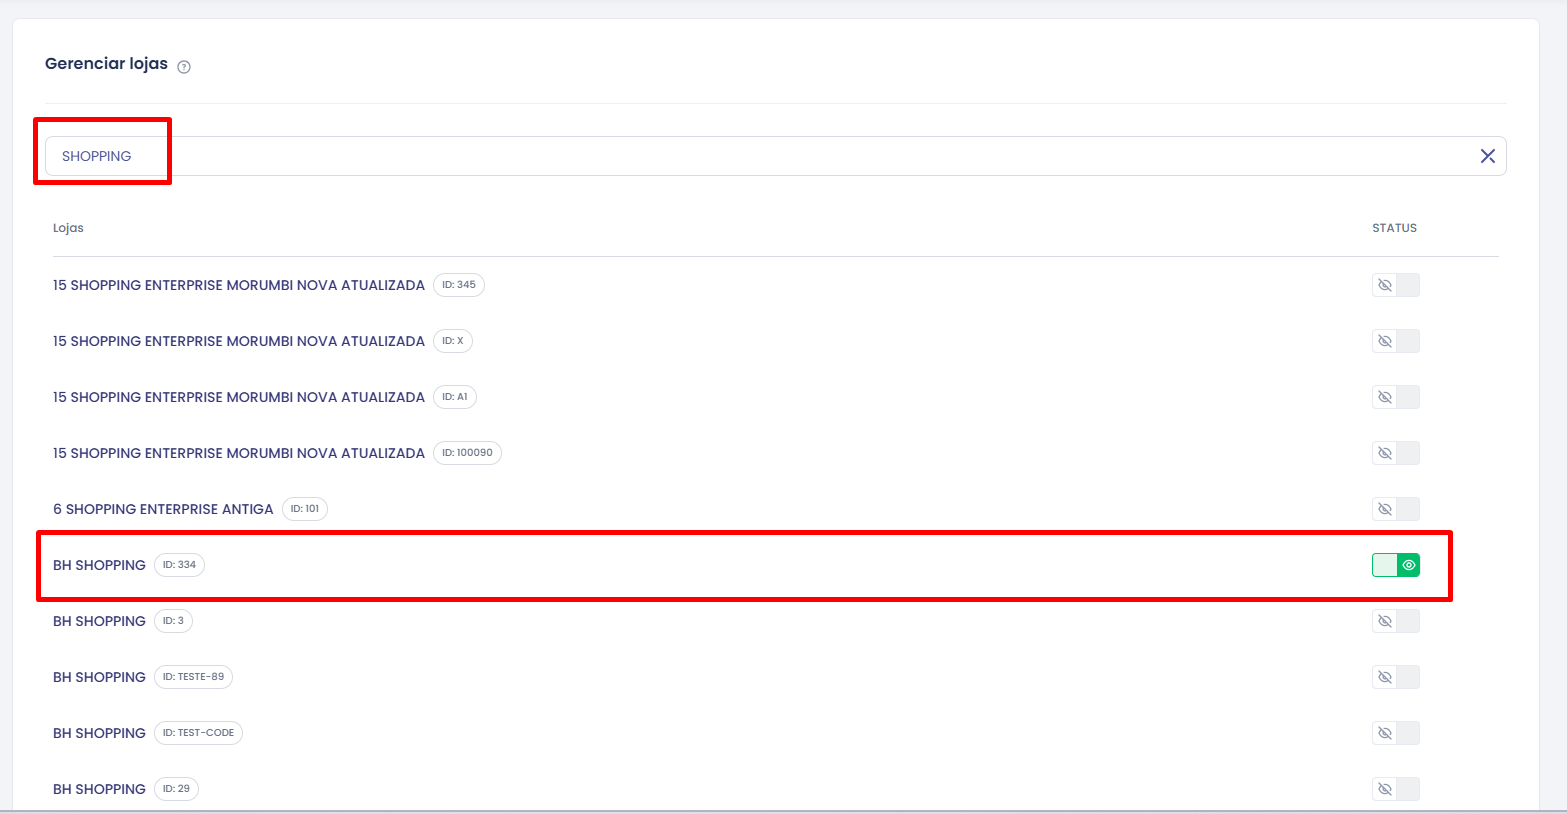The image size is (1567, 814).
Task: Toggle status for store ID: 100090
Action: 1395,453
